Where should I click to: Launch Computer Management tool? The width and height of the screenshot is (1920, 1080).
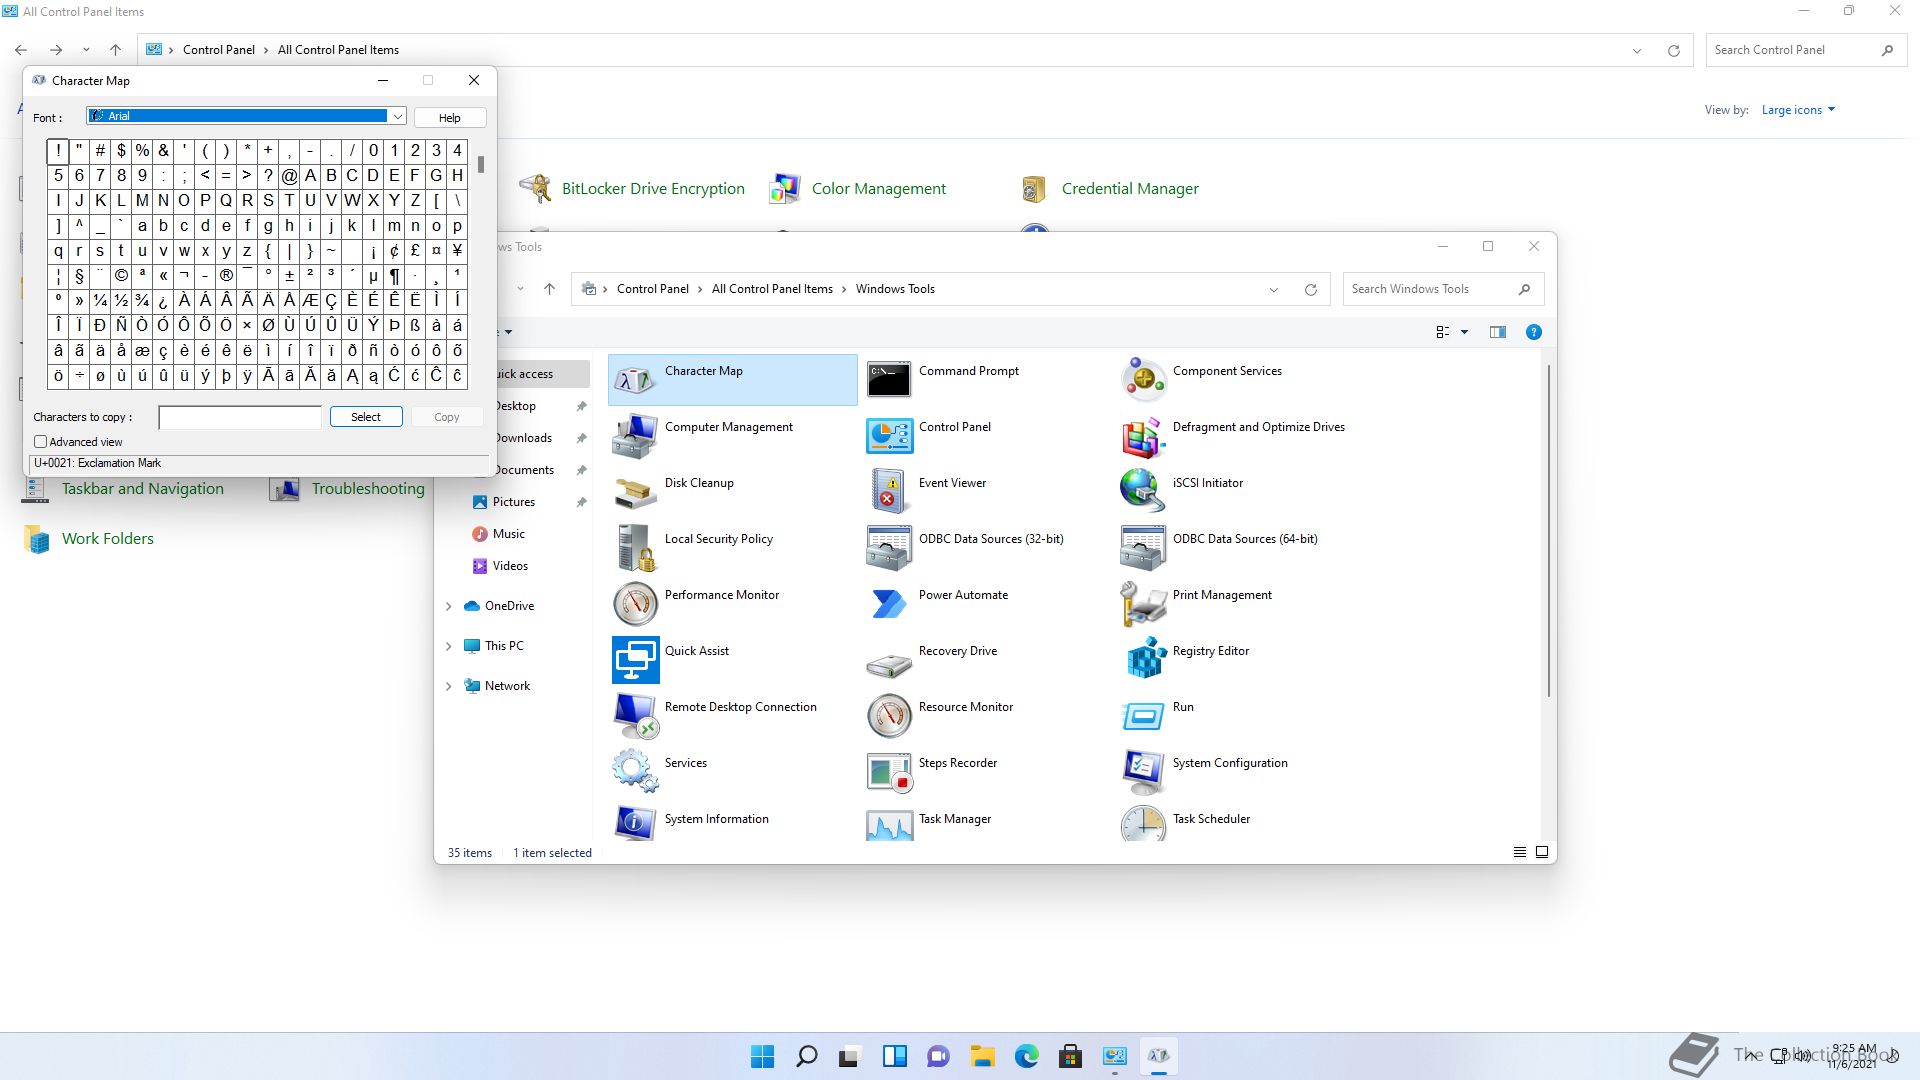click(635, 436)
